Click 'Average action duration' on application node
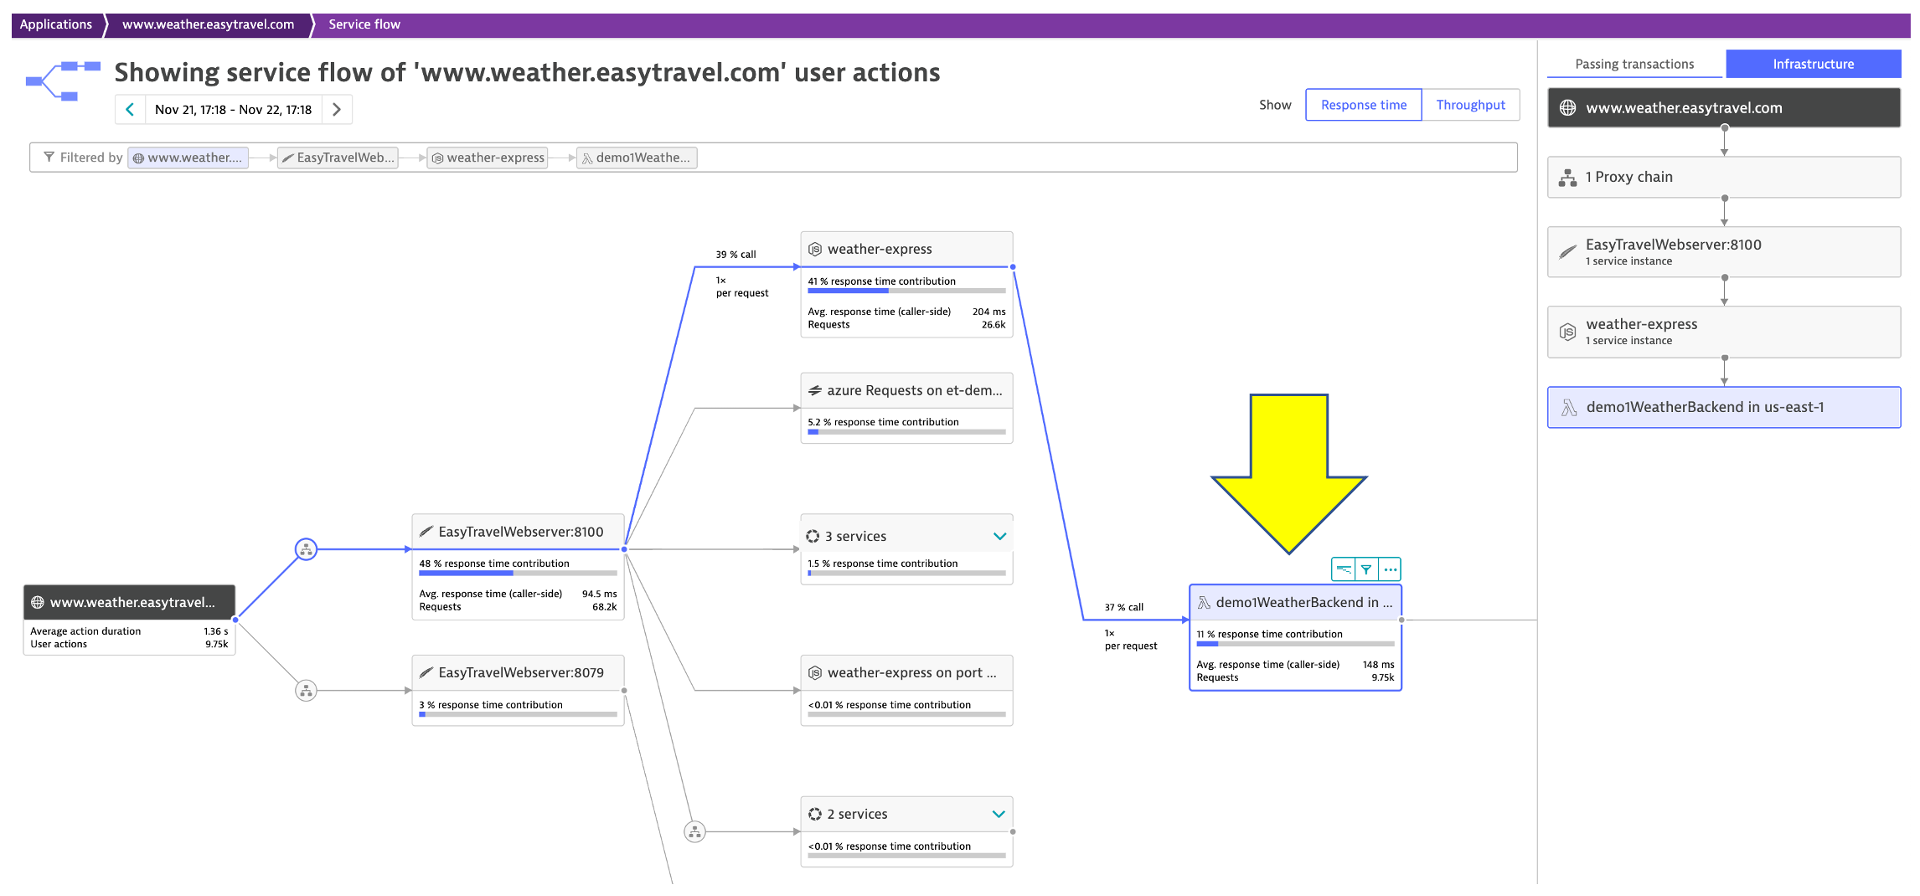Viewport: 1920px width, 896px height. tap(85, 632)
